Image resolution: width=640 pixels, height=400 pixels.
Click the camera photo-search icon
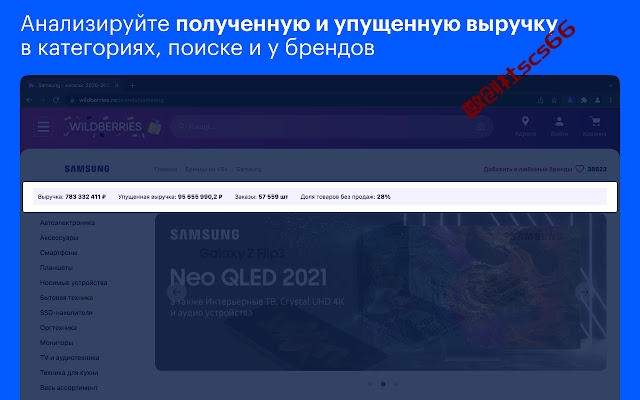click(481, 127)
